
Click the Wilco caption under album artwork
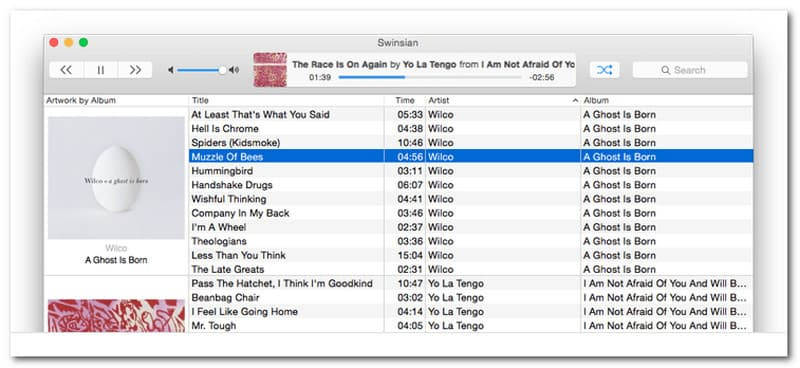tap(116, 248)
